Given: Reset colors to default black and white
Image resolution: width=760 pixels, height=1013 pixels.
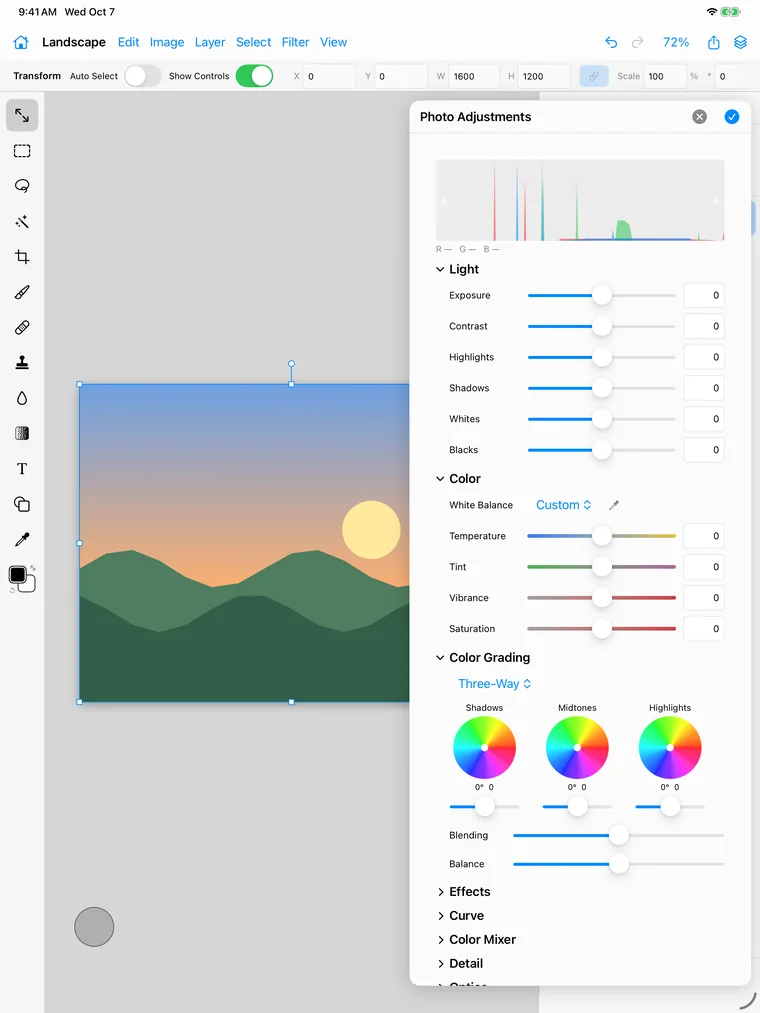Looking at the screenshot, I should coord(12,590).
